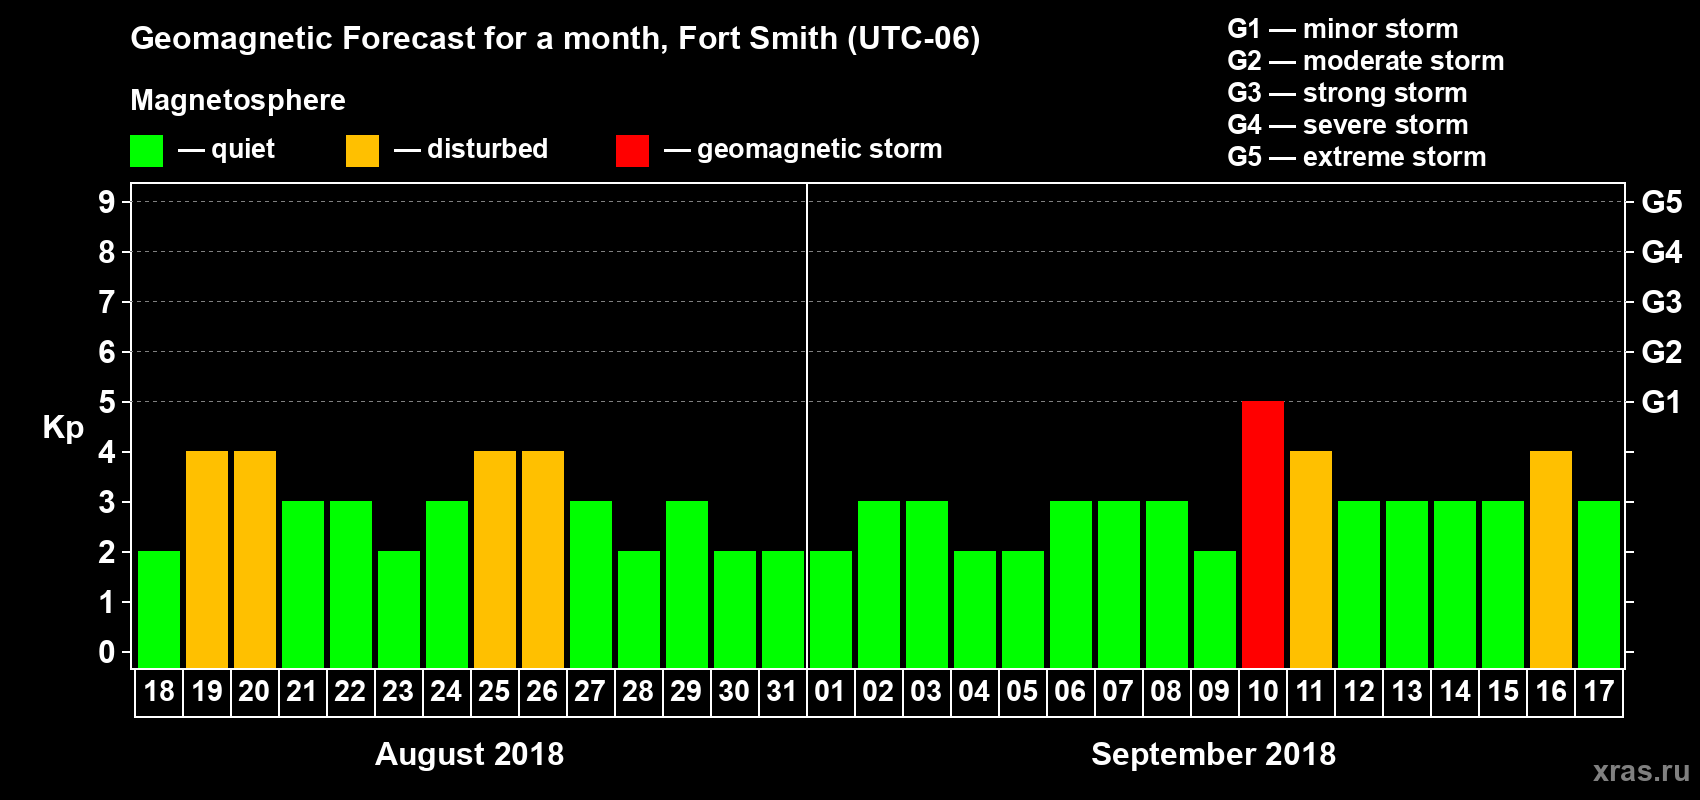1700x800 pixels.
Task: Click the red geomagnetic storm legend swatch
Action: (633, 151)
